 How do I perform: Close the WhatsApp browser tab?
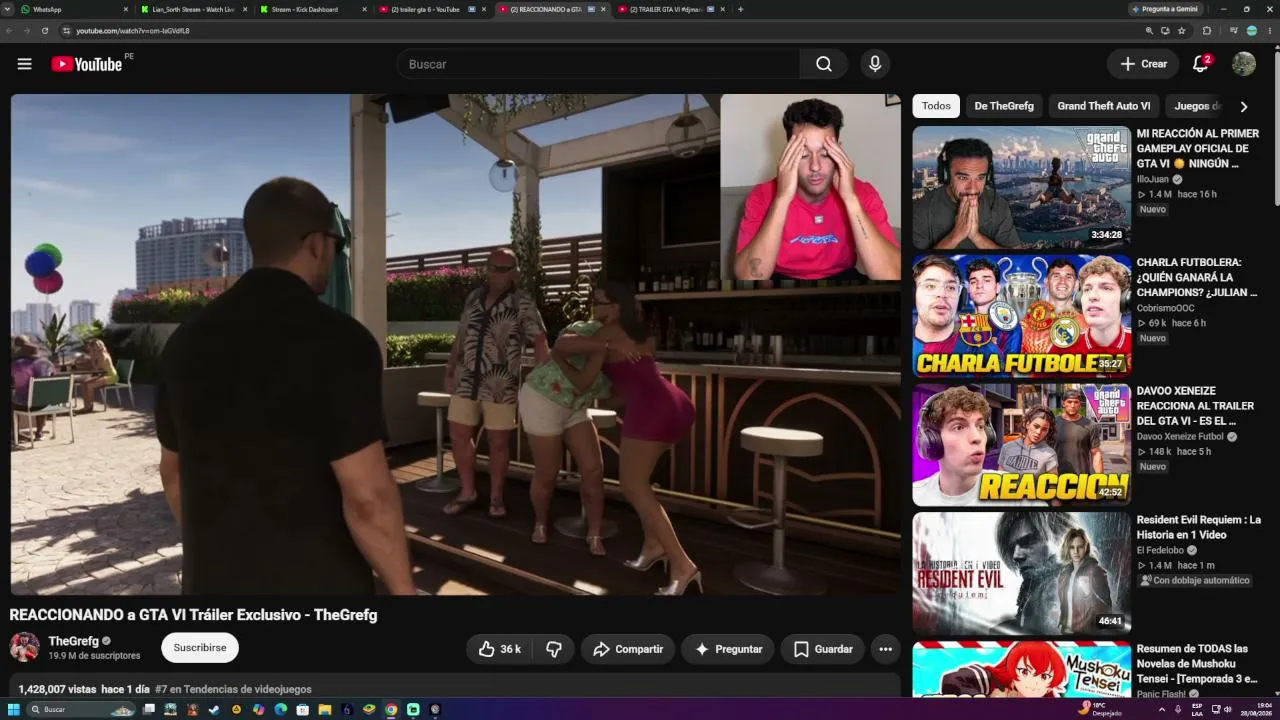pos(125,9)
